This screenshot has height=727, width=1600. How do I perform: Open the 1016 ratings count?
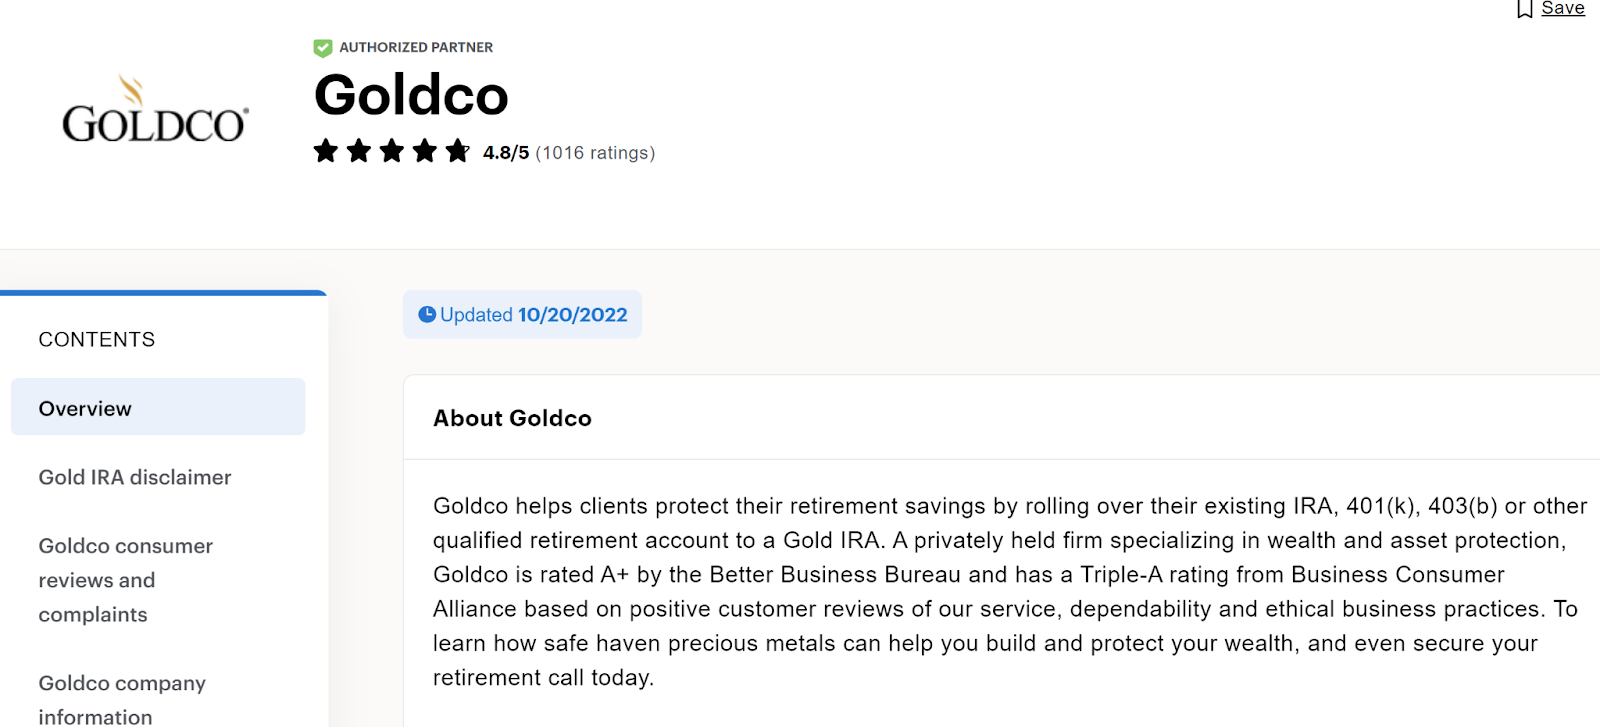click(595, 153)
